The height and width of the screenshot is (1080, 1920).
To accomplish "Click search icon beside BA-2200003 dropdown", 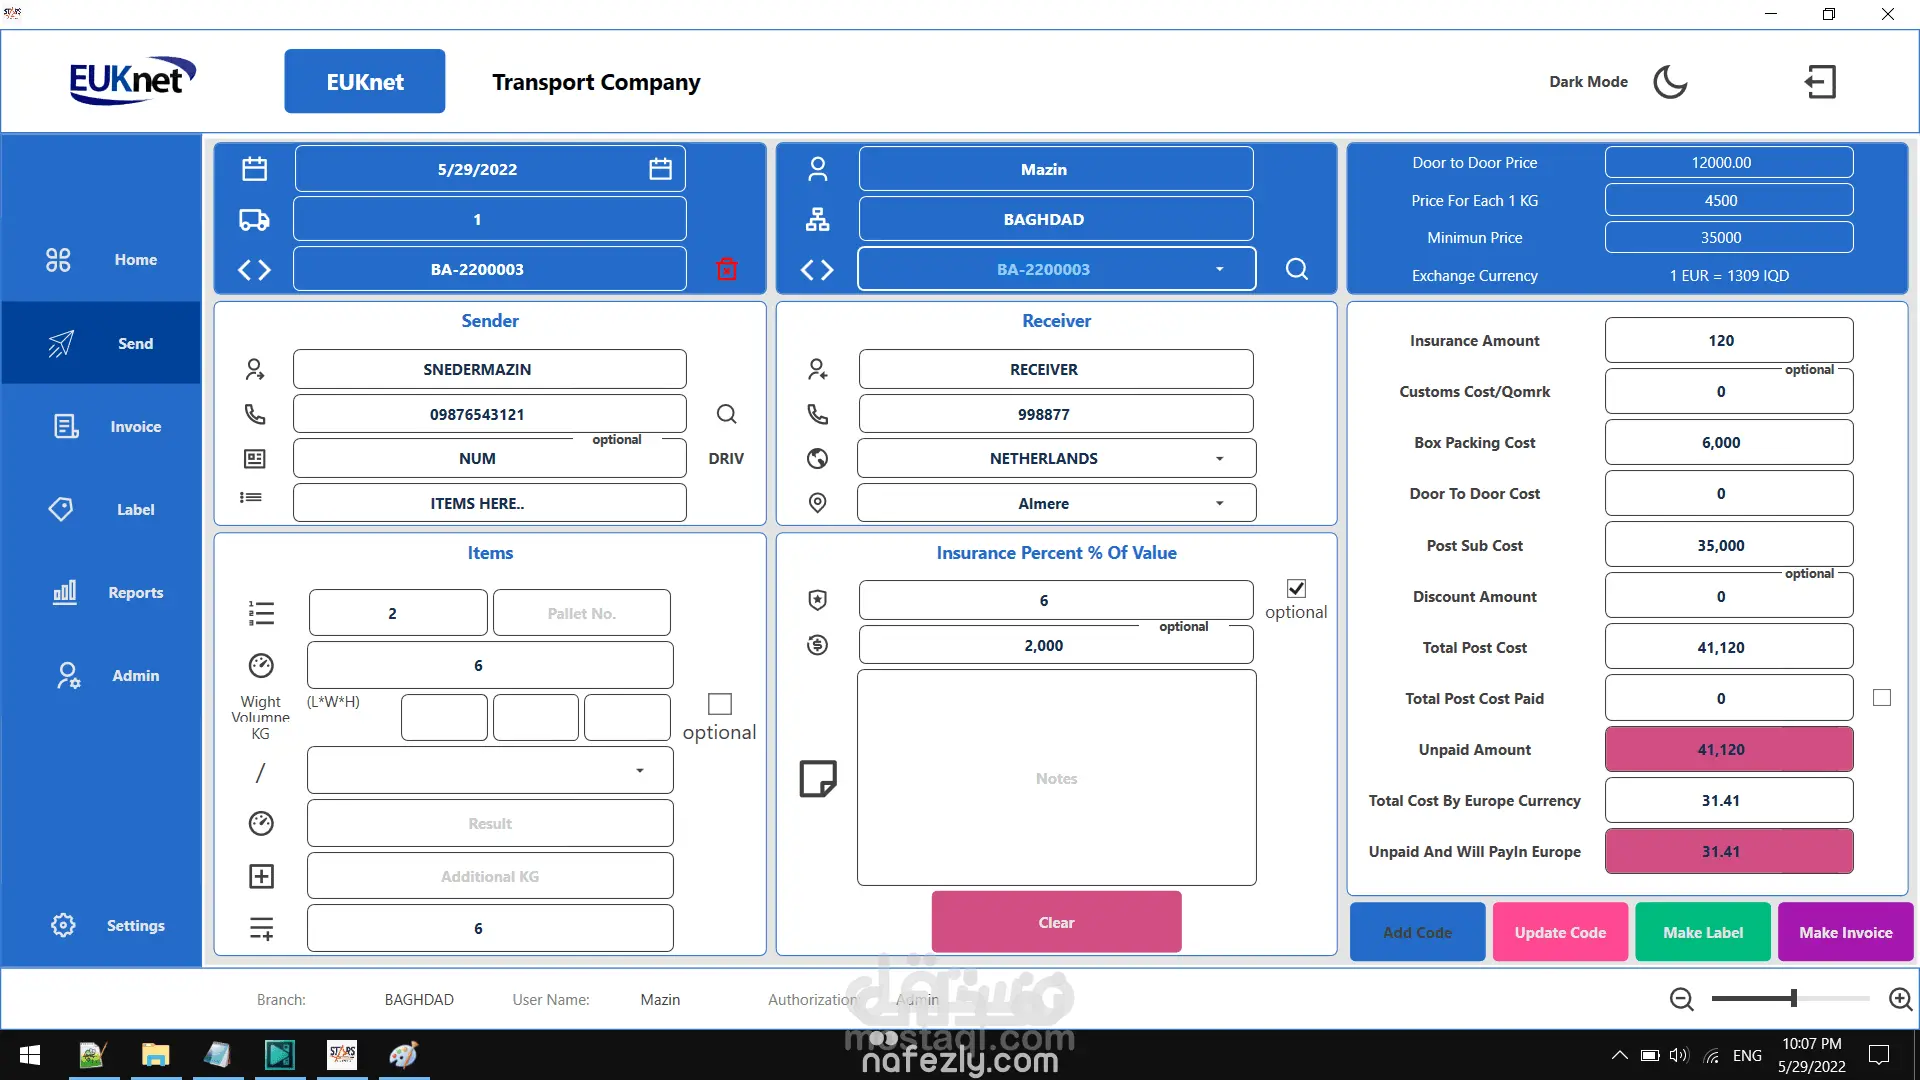I will [1296, 269].
